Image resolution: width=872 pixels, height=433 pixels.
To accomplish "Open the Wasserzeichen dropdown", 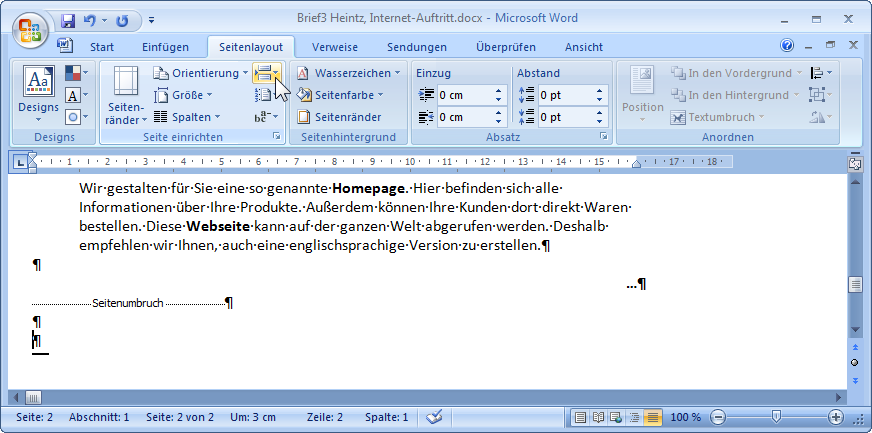I will click(348, 73).
